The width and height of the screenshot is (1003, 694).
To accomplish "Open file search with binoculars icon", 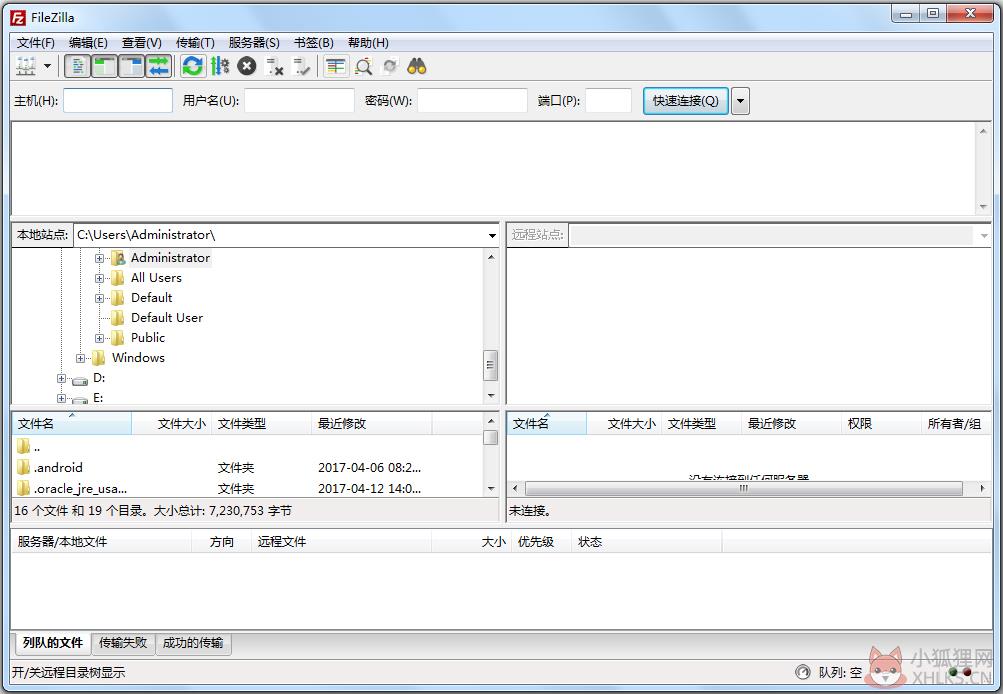I will [x=416, y=66].
